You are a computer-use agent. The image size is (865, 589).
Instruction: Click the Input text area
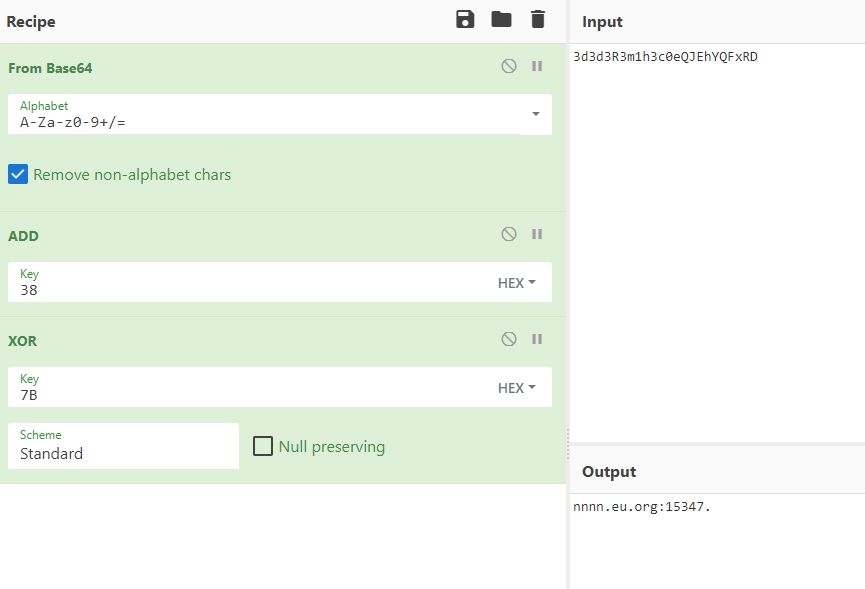point(716,240)
